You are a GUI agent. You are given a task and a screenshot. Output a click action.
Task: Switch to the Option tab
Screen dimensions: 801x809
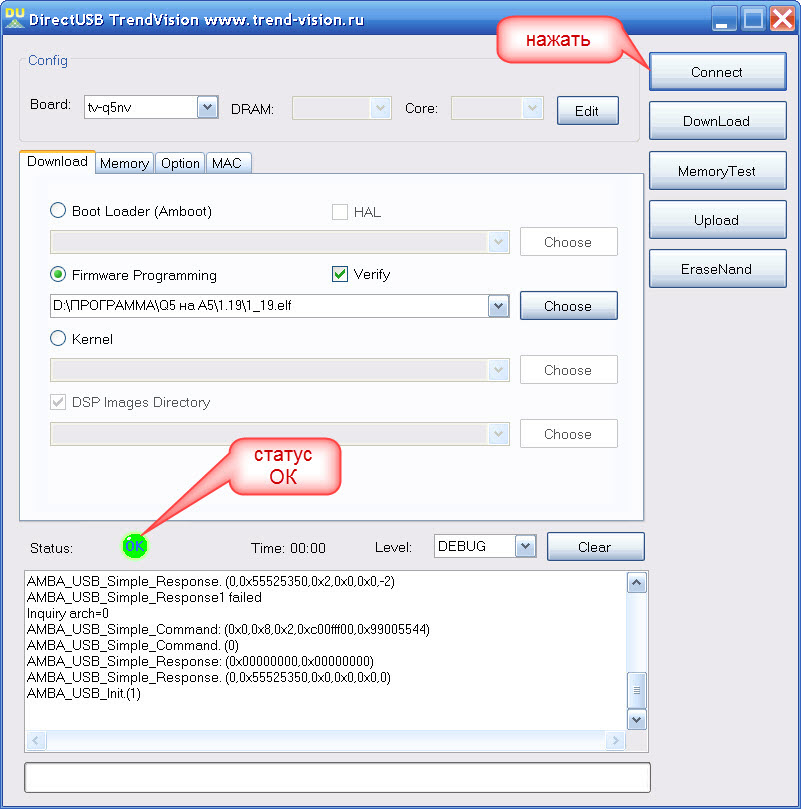click(180, 163)
